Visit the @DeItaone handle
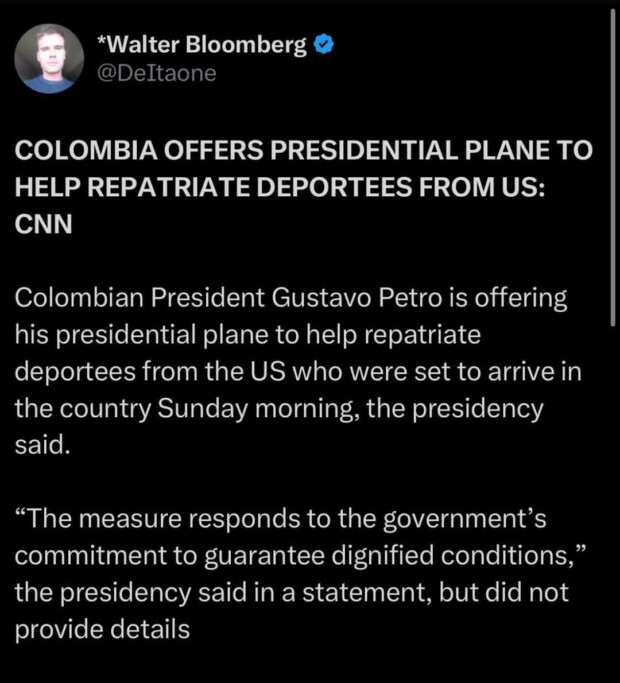 point(156,73)
